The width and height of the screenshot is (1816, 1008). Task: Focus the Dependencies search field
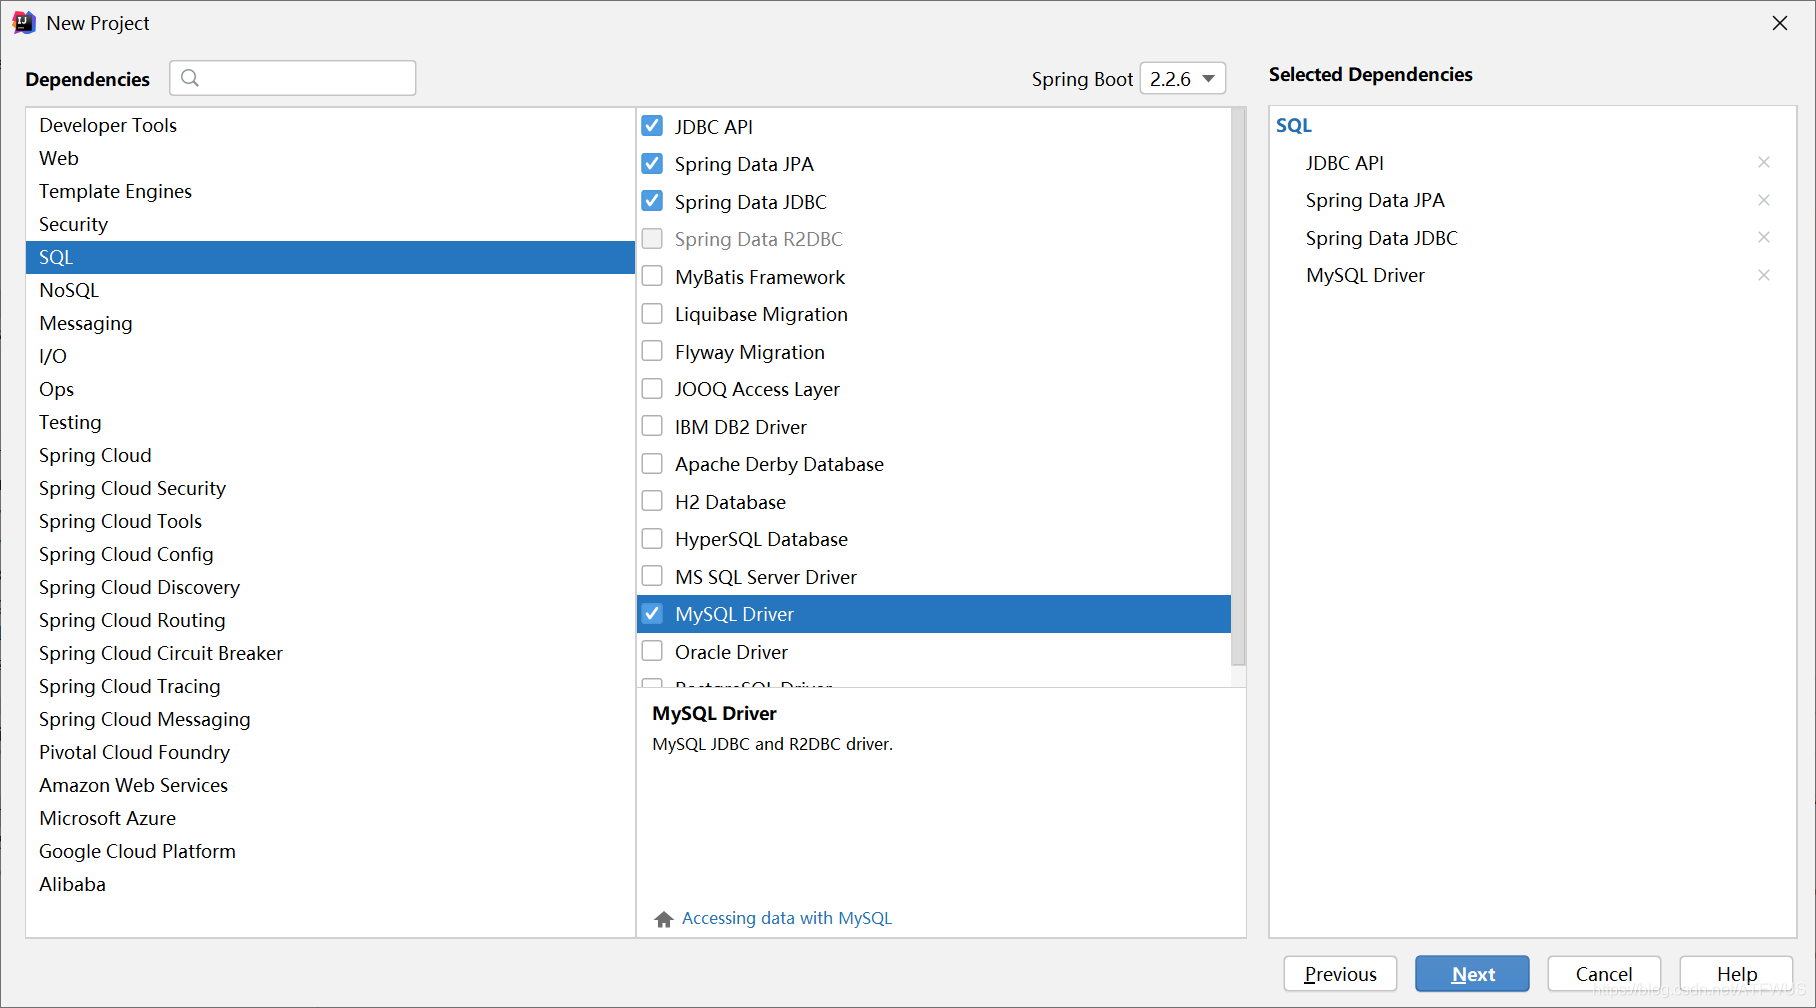point(293,78)
